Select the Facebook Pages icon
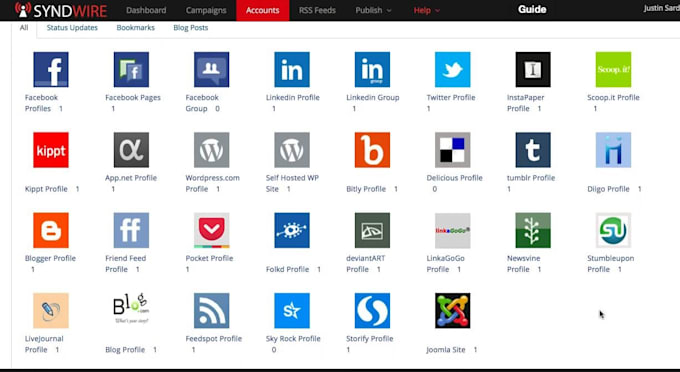The width and height of the screenshot is (680, 372). pyautogui.click(x=131, y=69)
